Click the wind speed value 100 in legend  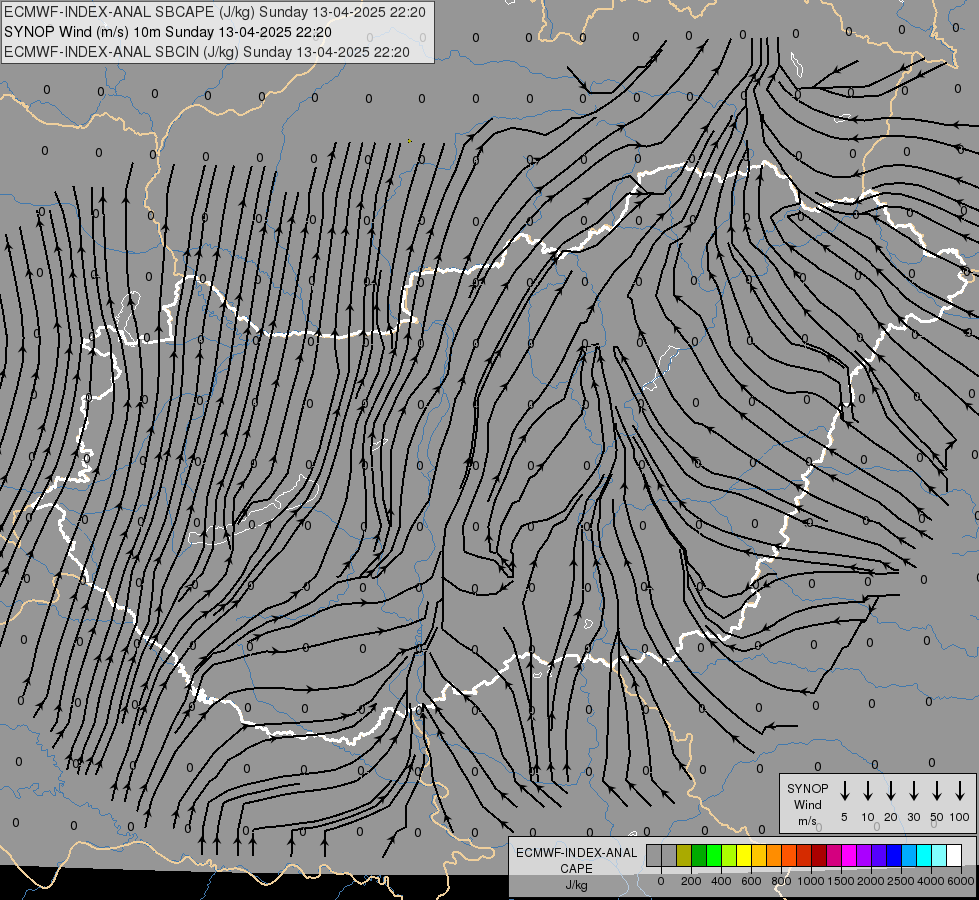coord(960,817)
